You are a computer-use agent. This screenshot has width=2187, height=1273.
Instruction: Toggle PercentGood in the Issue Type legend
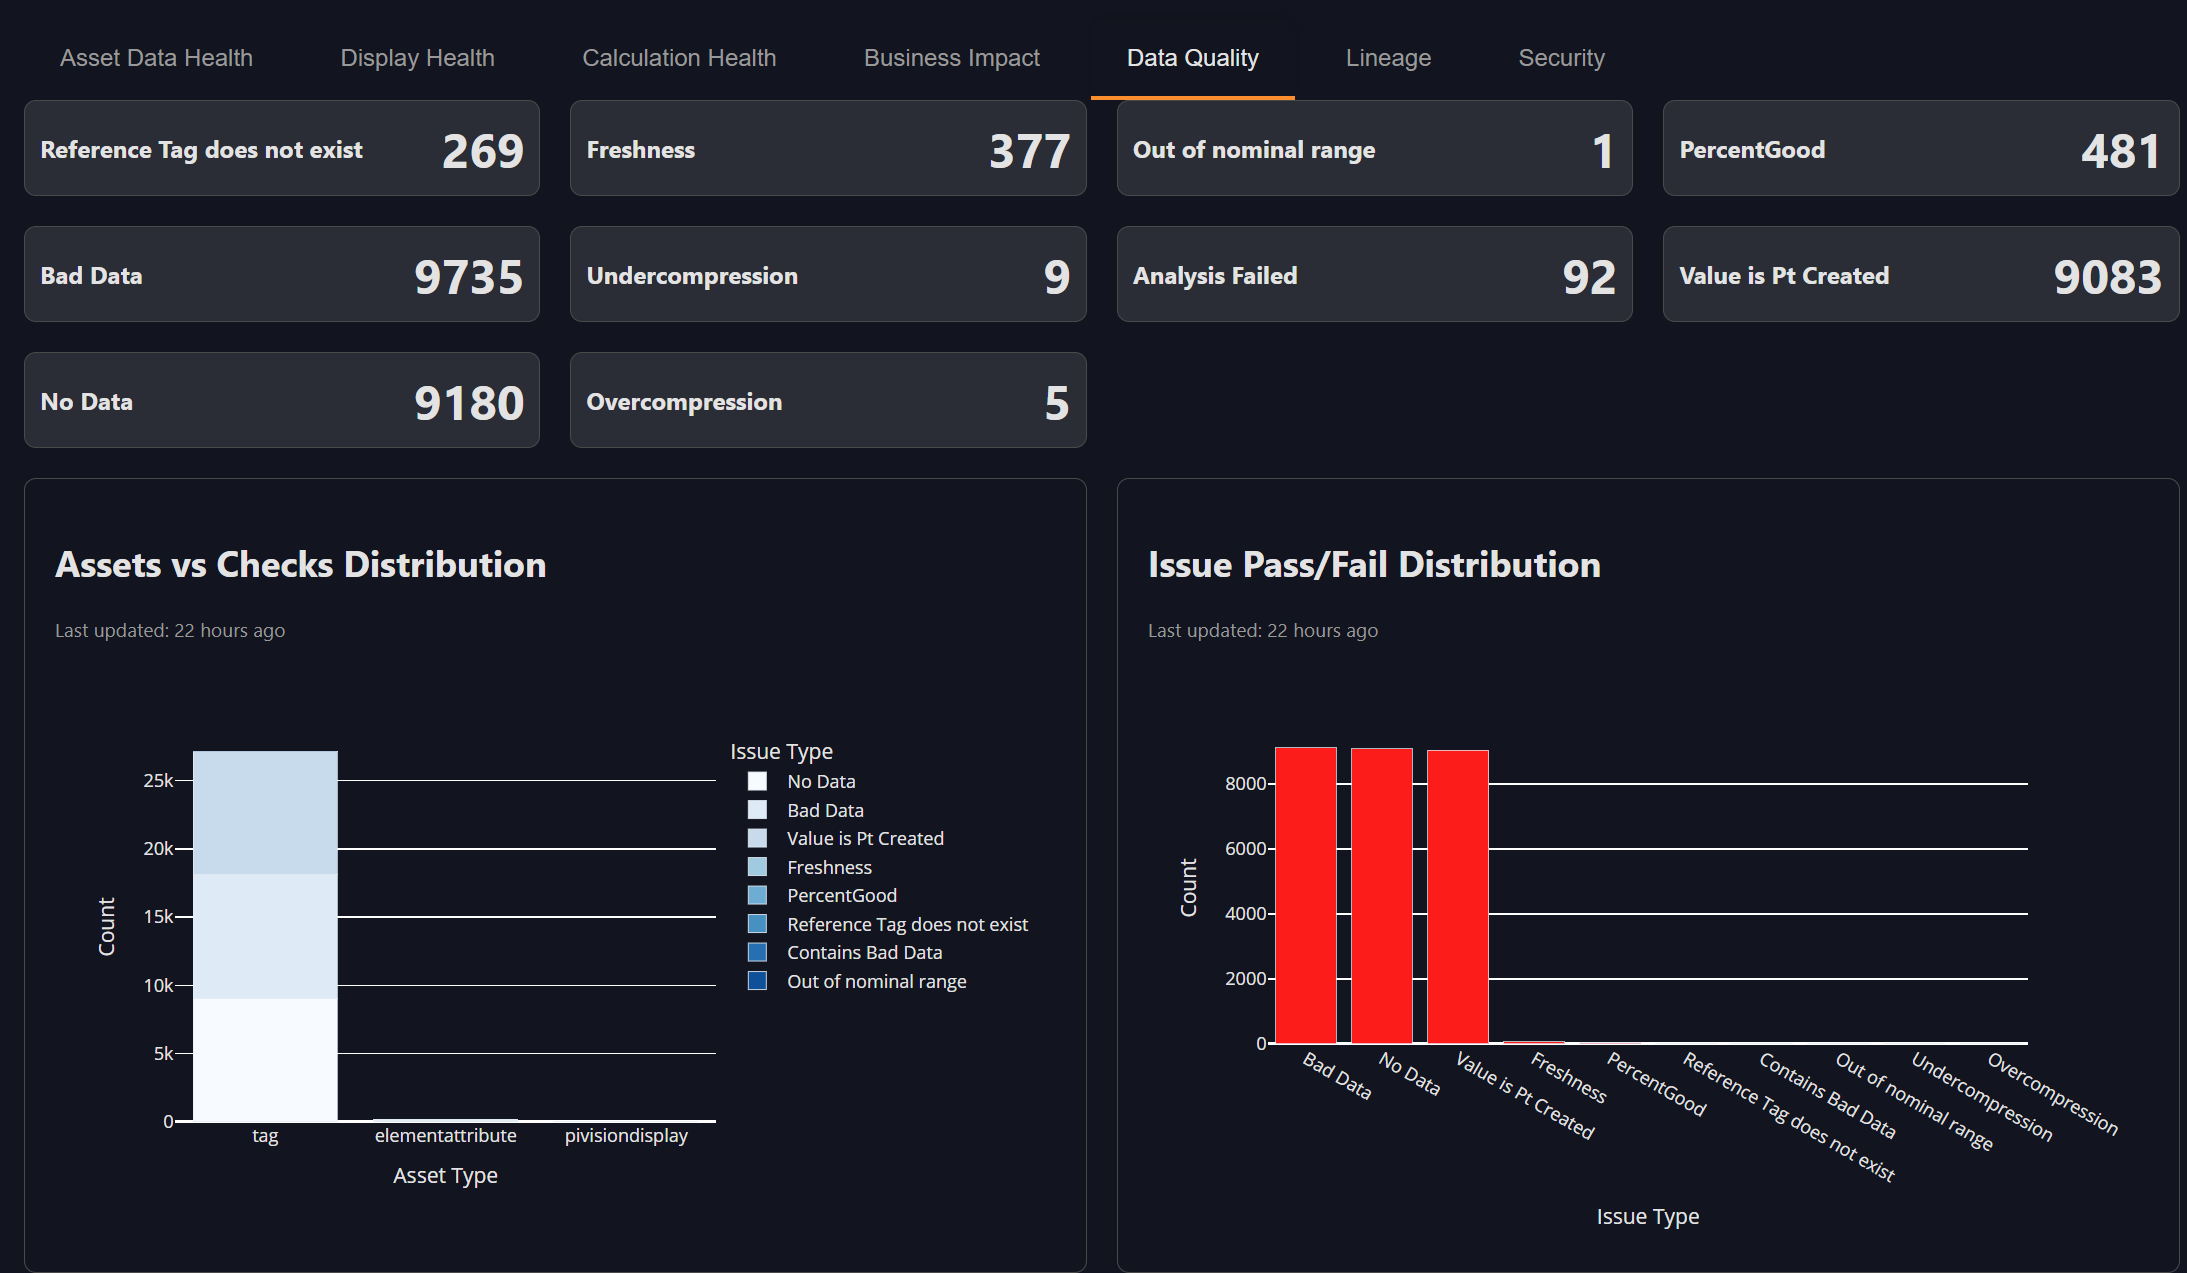click(841, 895)
